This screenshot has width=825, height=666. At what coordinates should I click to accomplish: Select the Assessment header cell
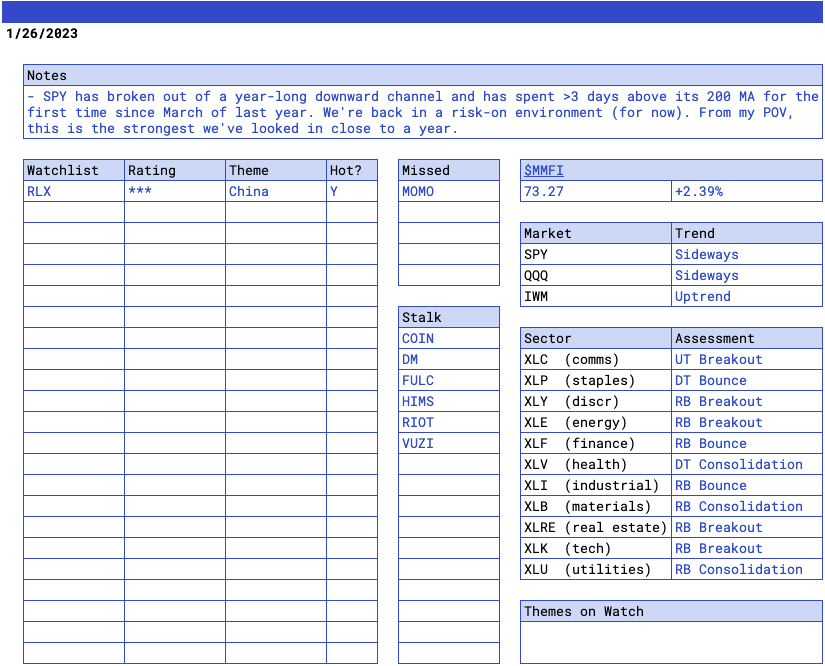[x=747, y=338]
